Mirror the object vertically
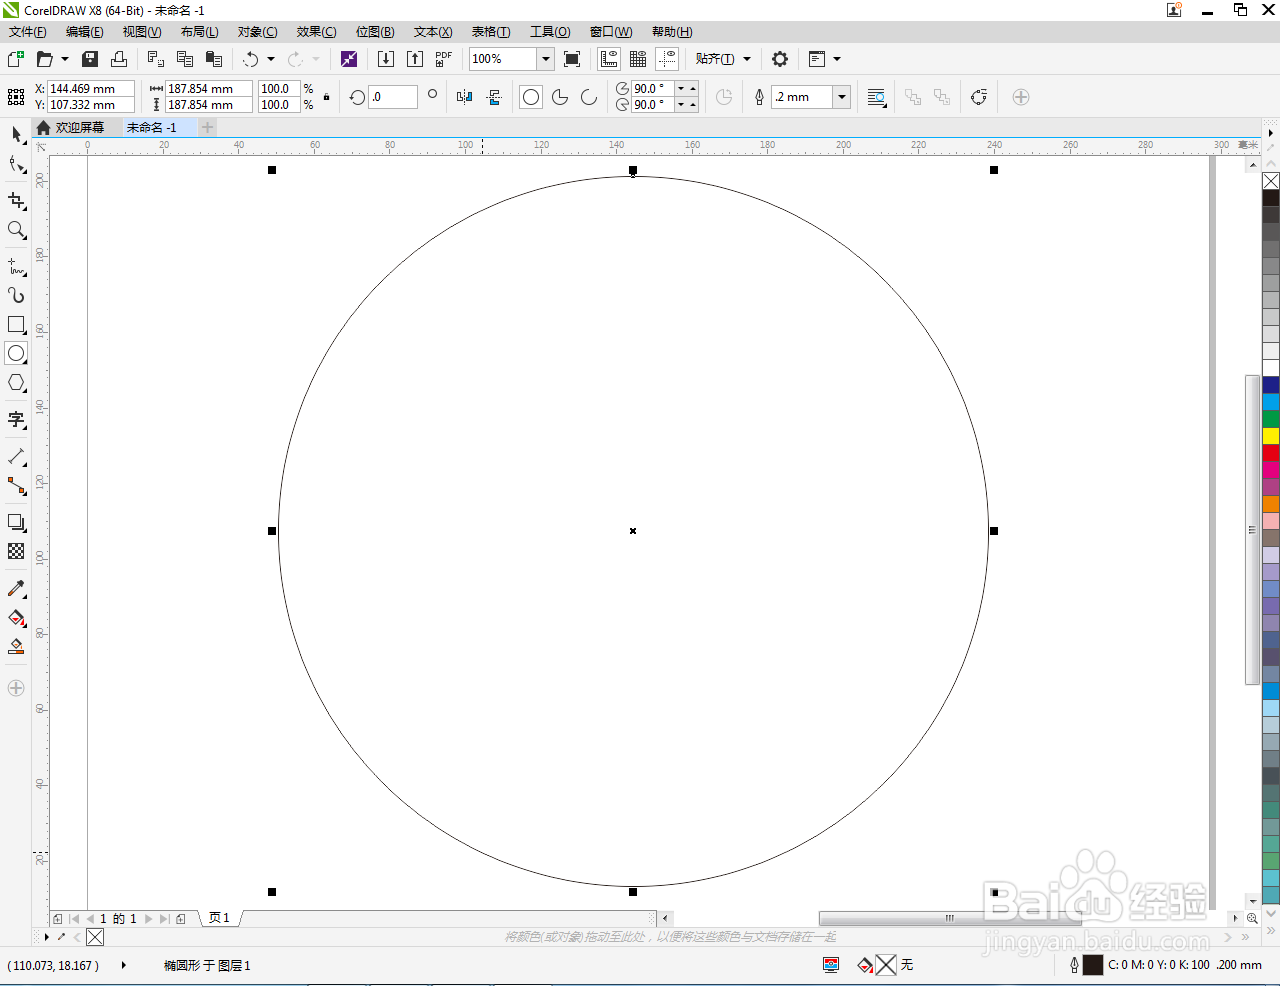This screenshot has width=1280, height=986. point(494,97)
